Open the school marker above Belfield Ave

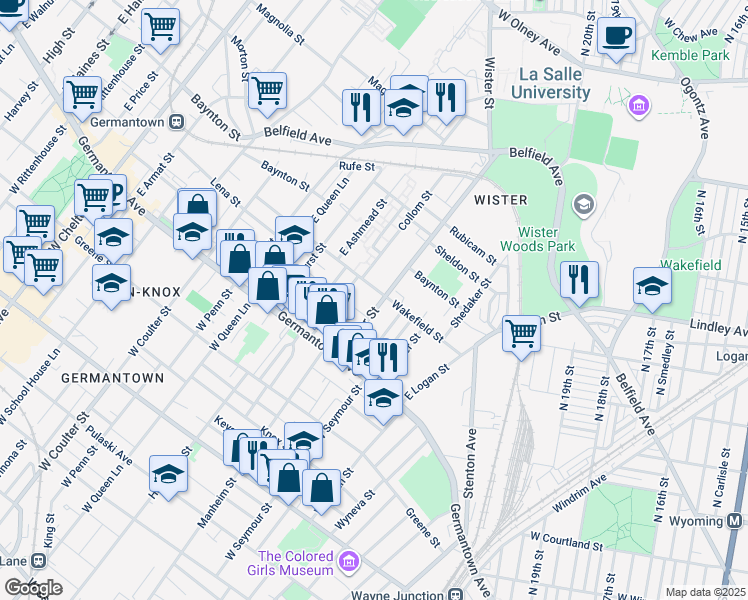tap(404, 111)
